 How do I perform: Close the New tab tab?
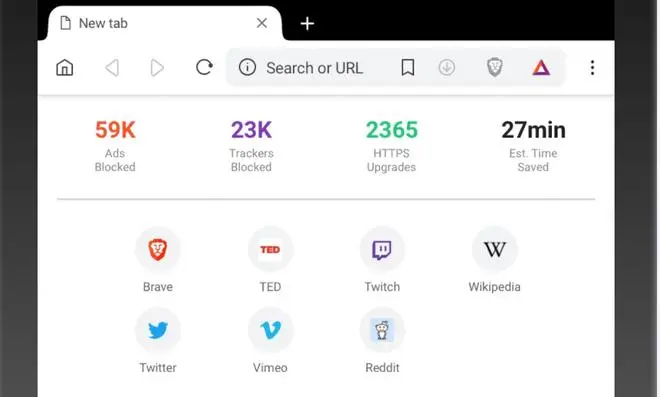262,23
